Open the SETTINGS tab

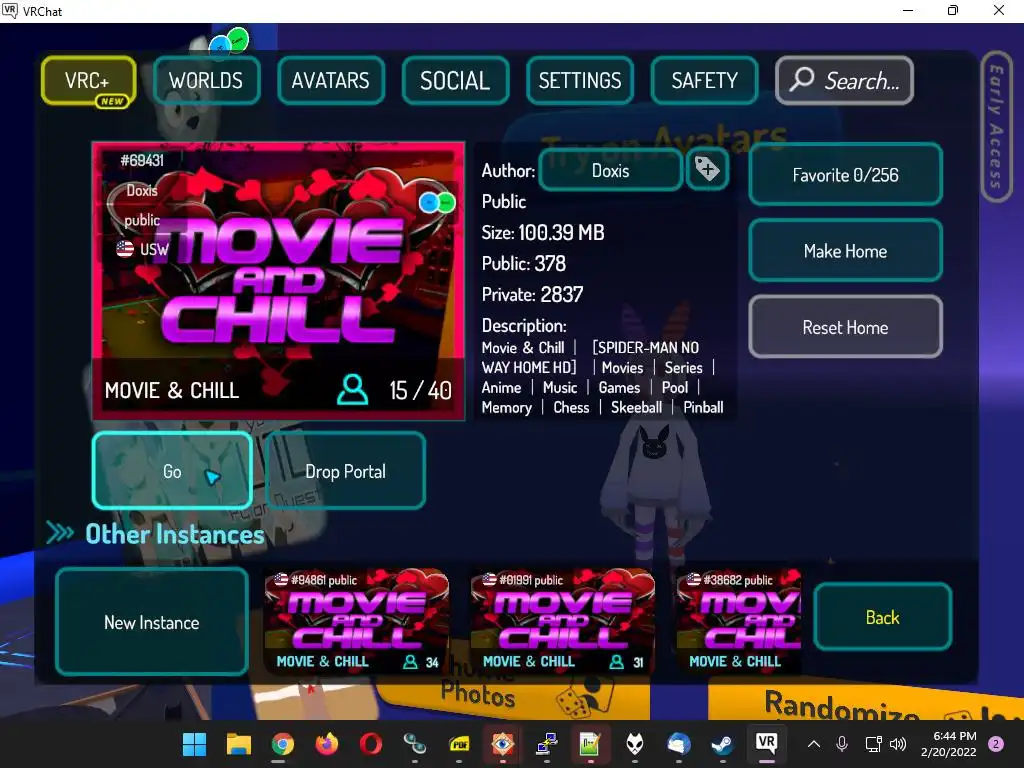tap(580, 80)
